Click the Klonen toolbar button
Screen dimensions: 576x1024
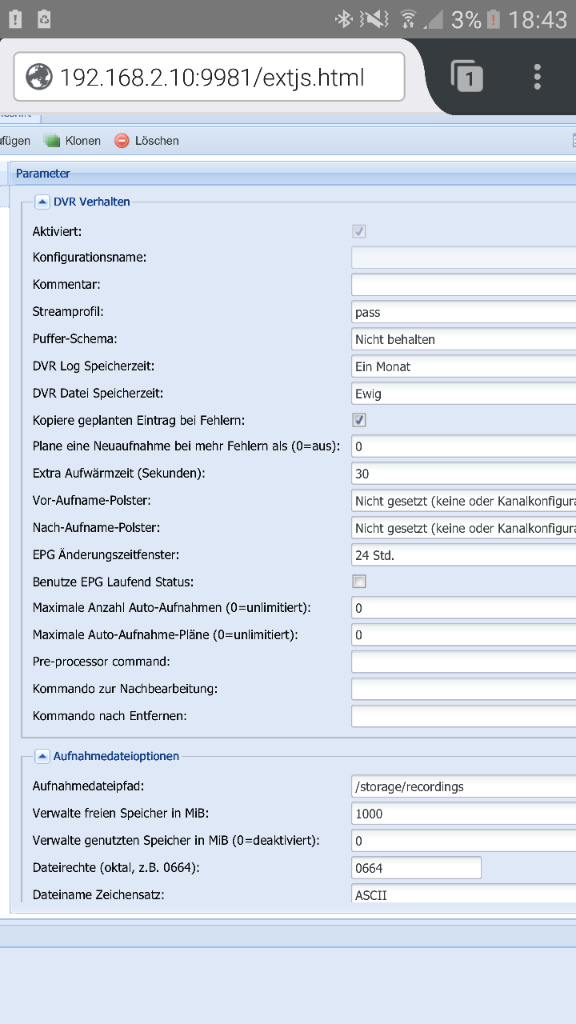point(72,140)
